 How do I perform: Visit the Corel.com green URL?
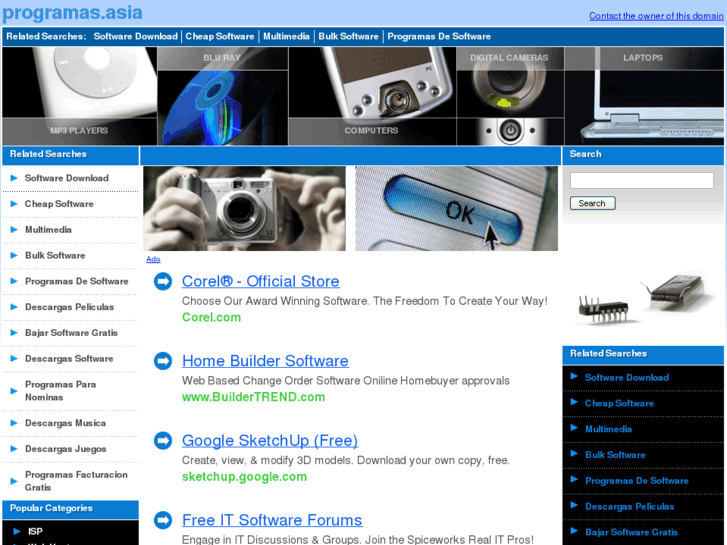pyautogui.click(x=211, y=317)
